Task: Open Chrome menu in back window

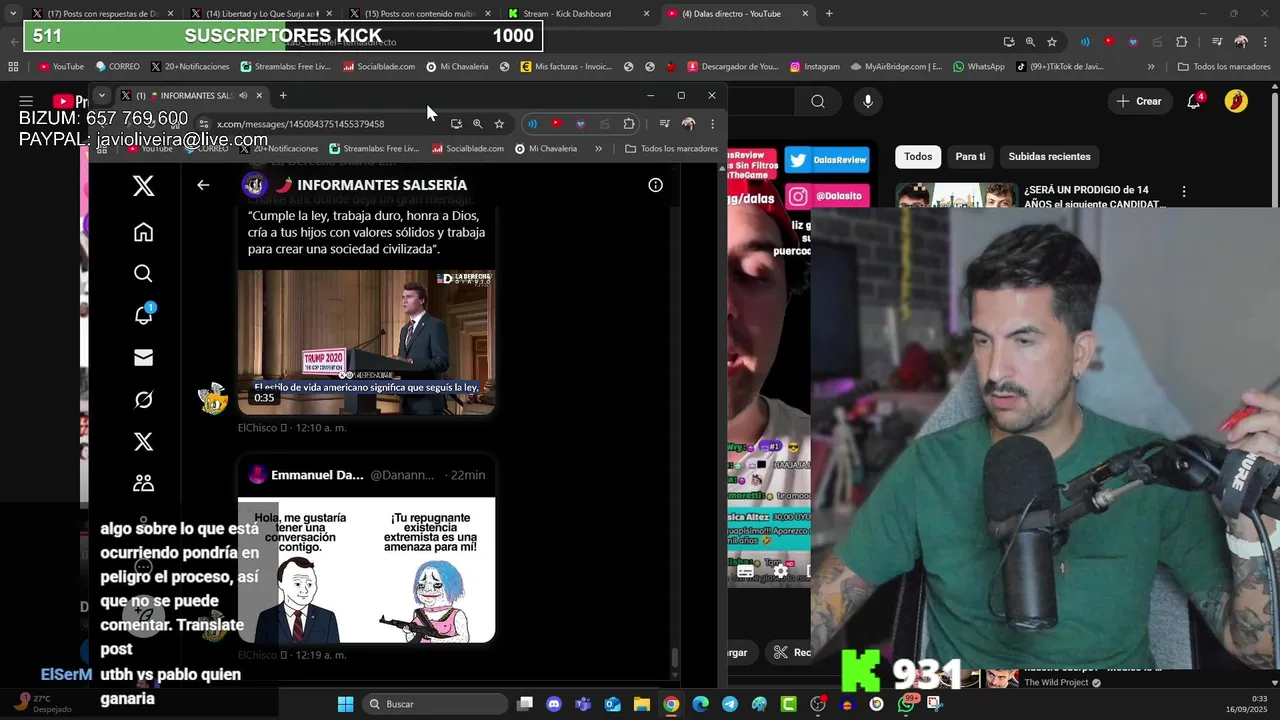Action: [1265, 42]
